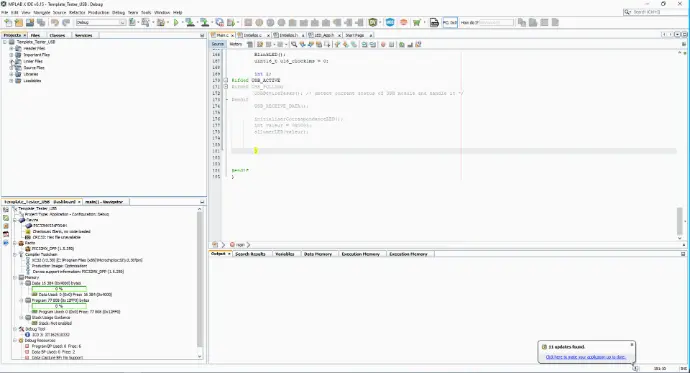
Task: Click the top icon in dashboard sidebar
Action: pyautogui.click(x=6, y=210)
